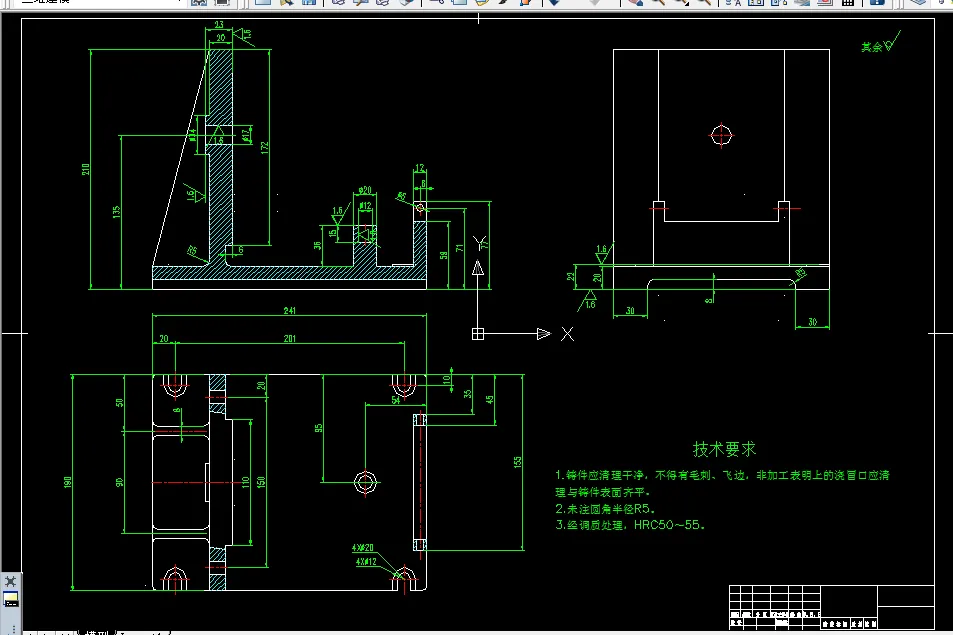Select the 10 dimension text
The width and height of the screenshot is (953, 635).
pyautogui.click(x=447, y=380)
